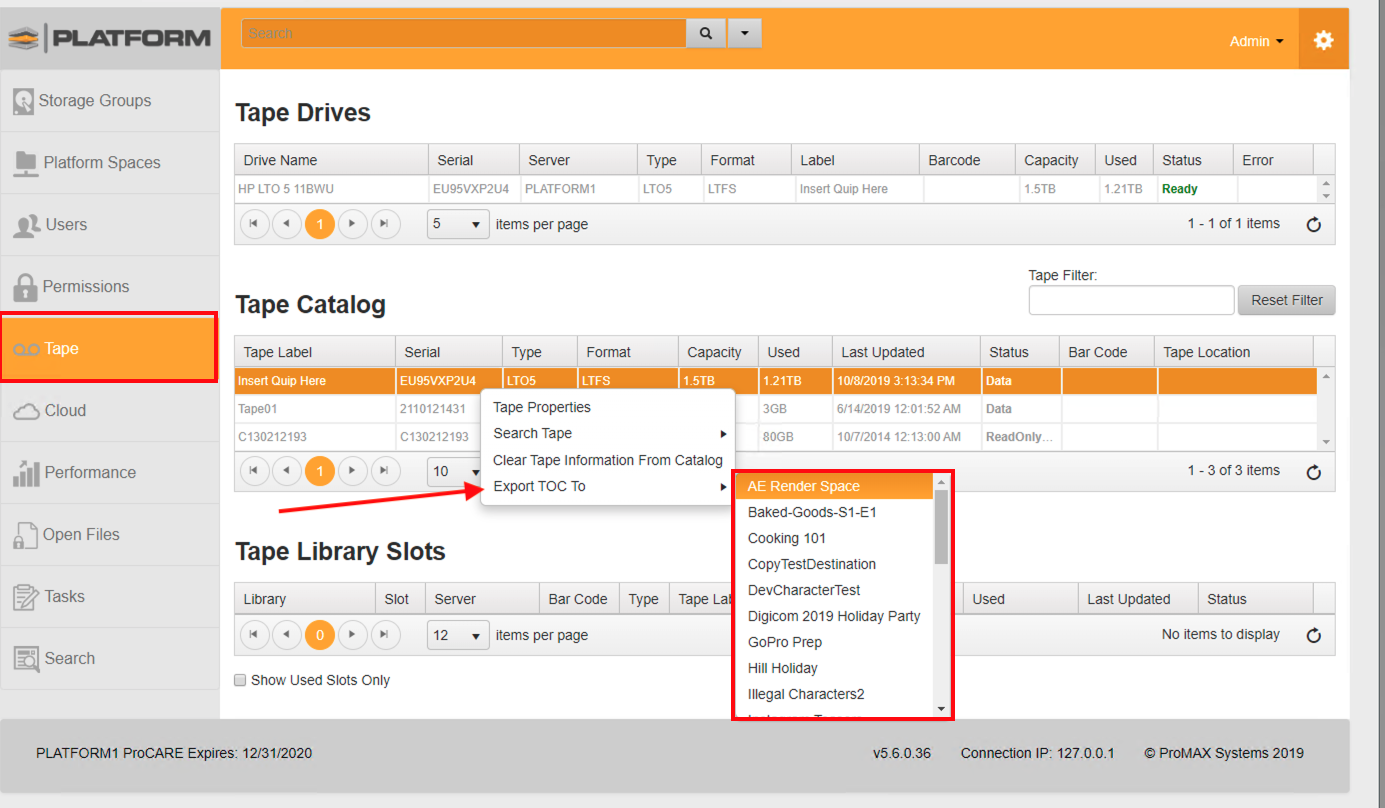Open Platform Spaces in sidebar
Image resolution: width=1385 pixels, height=808 pixels.
[101, 163]
